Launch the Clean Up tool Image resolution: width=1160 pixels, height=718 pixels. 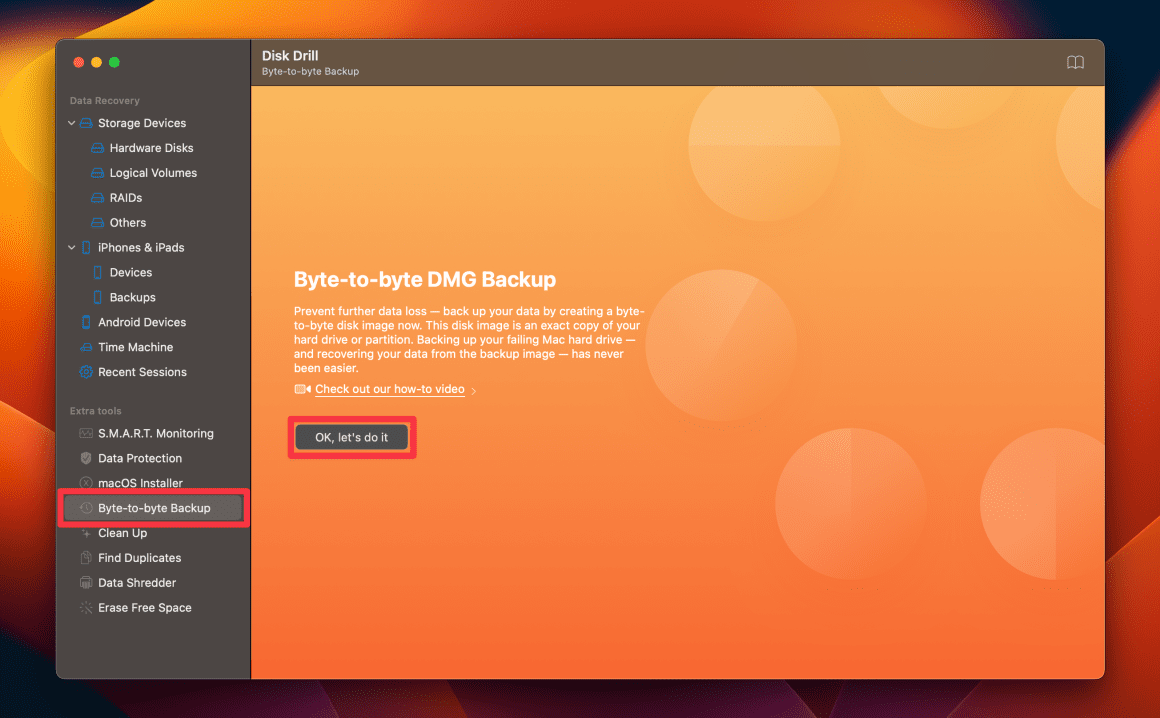click(121, 532)
